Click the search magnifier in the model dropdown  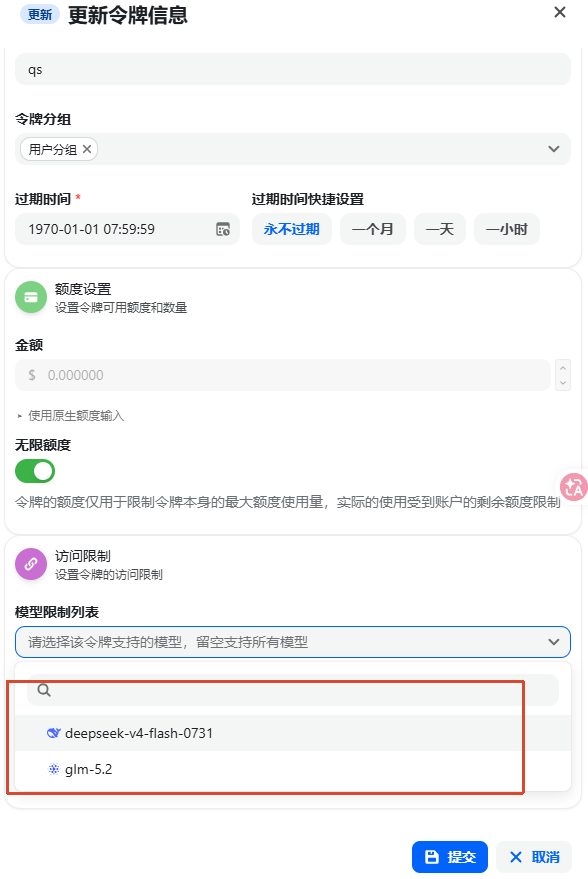(x=44, y=690)
